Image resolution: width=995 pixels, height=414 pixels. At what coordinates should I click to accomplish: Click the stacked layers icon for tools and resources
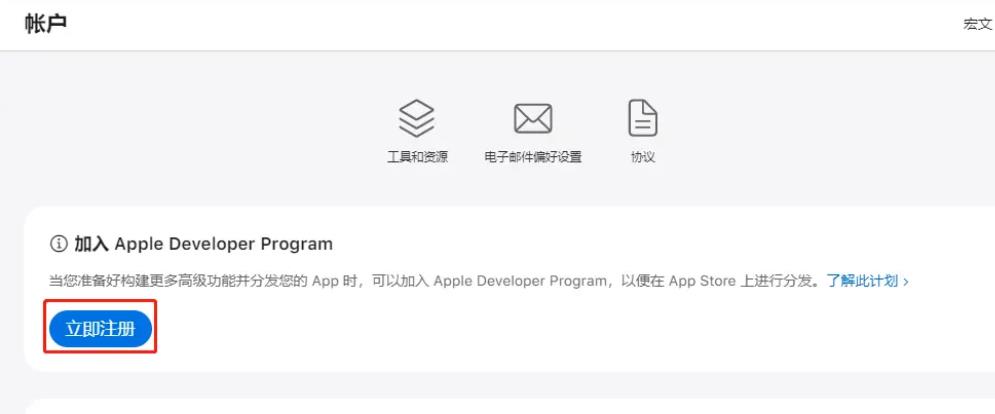tap(417, 119)
